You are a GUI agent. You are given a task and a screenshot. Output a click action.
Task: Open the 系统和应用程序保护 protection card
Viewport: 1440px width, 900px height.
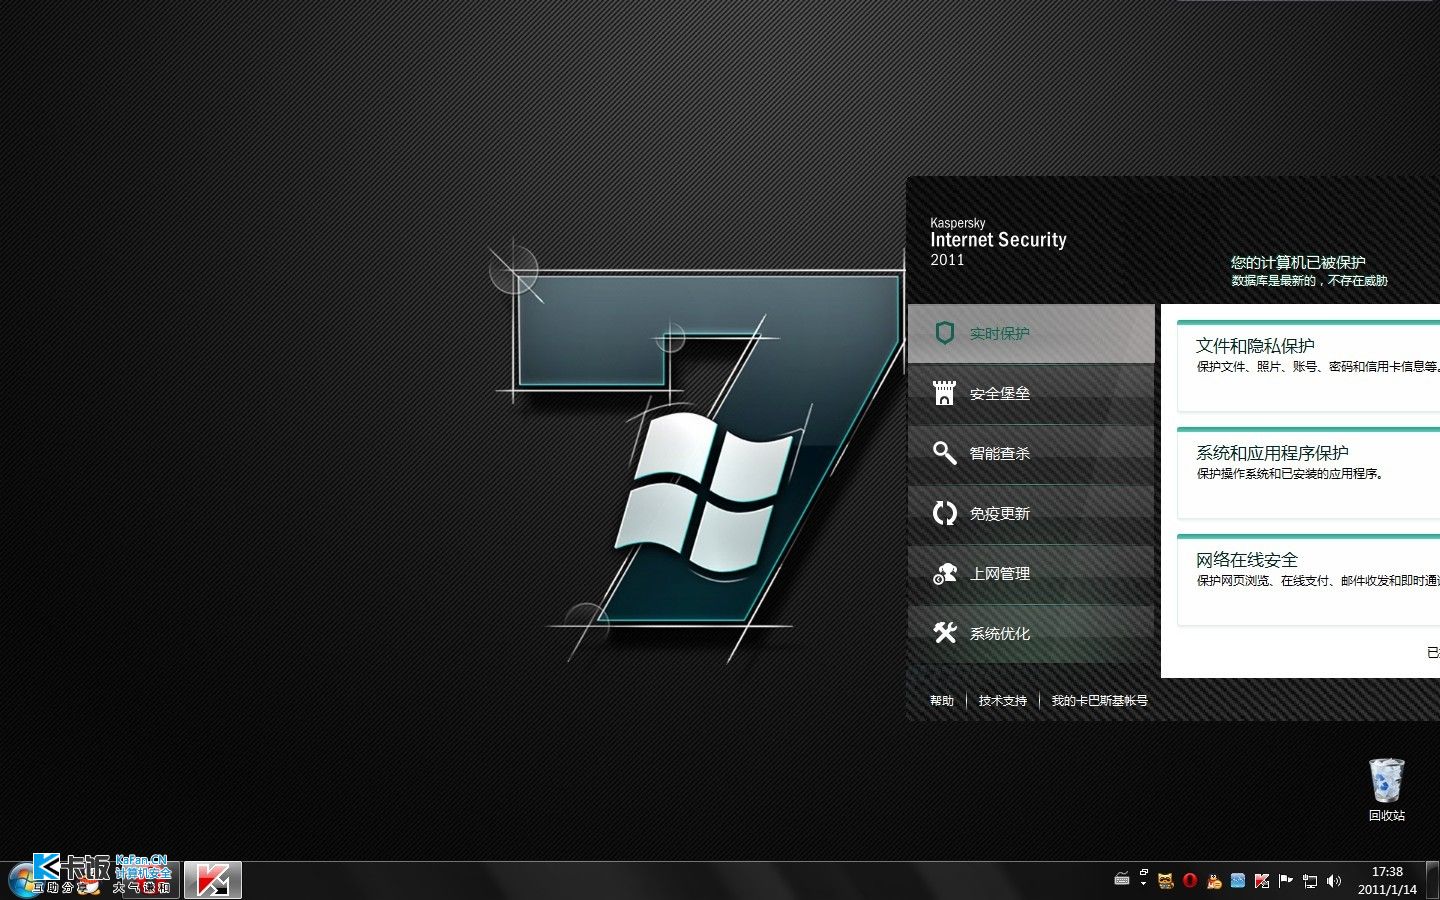point(1308,473)
